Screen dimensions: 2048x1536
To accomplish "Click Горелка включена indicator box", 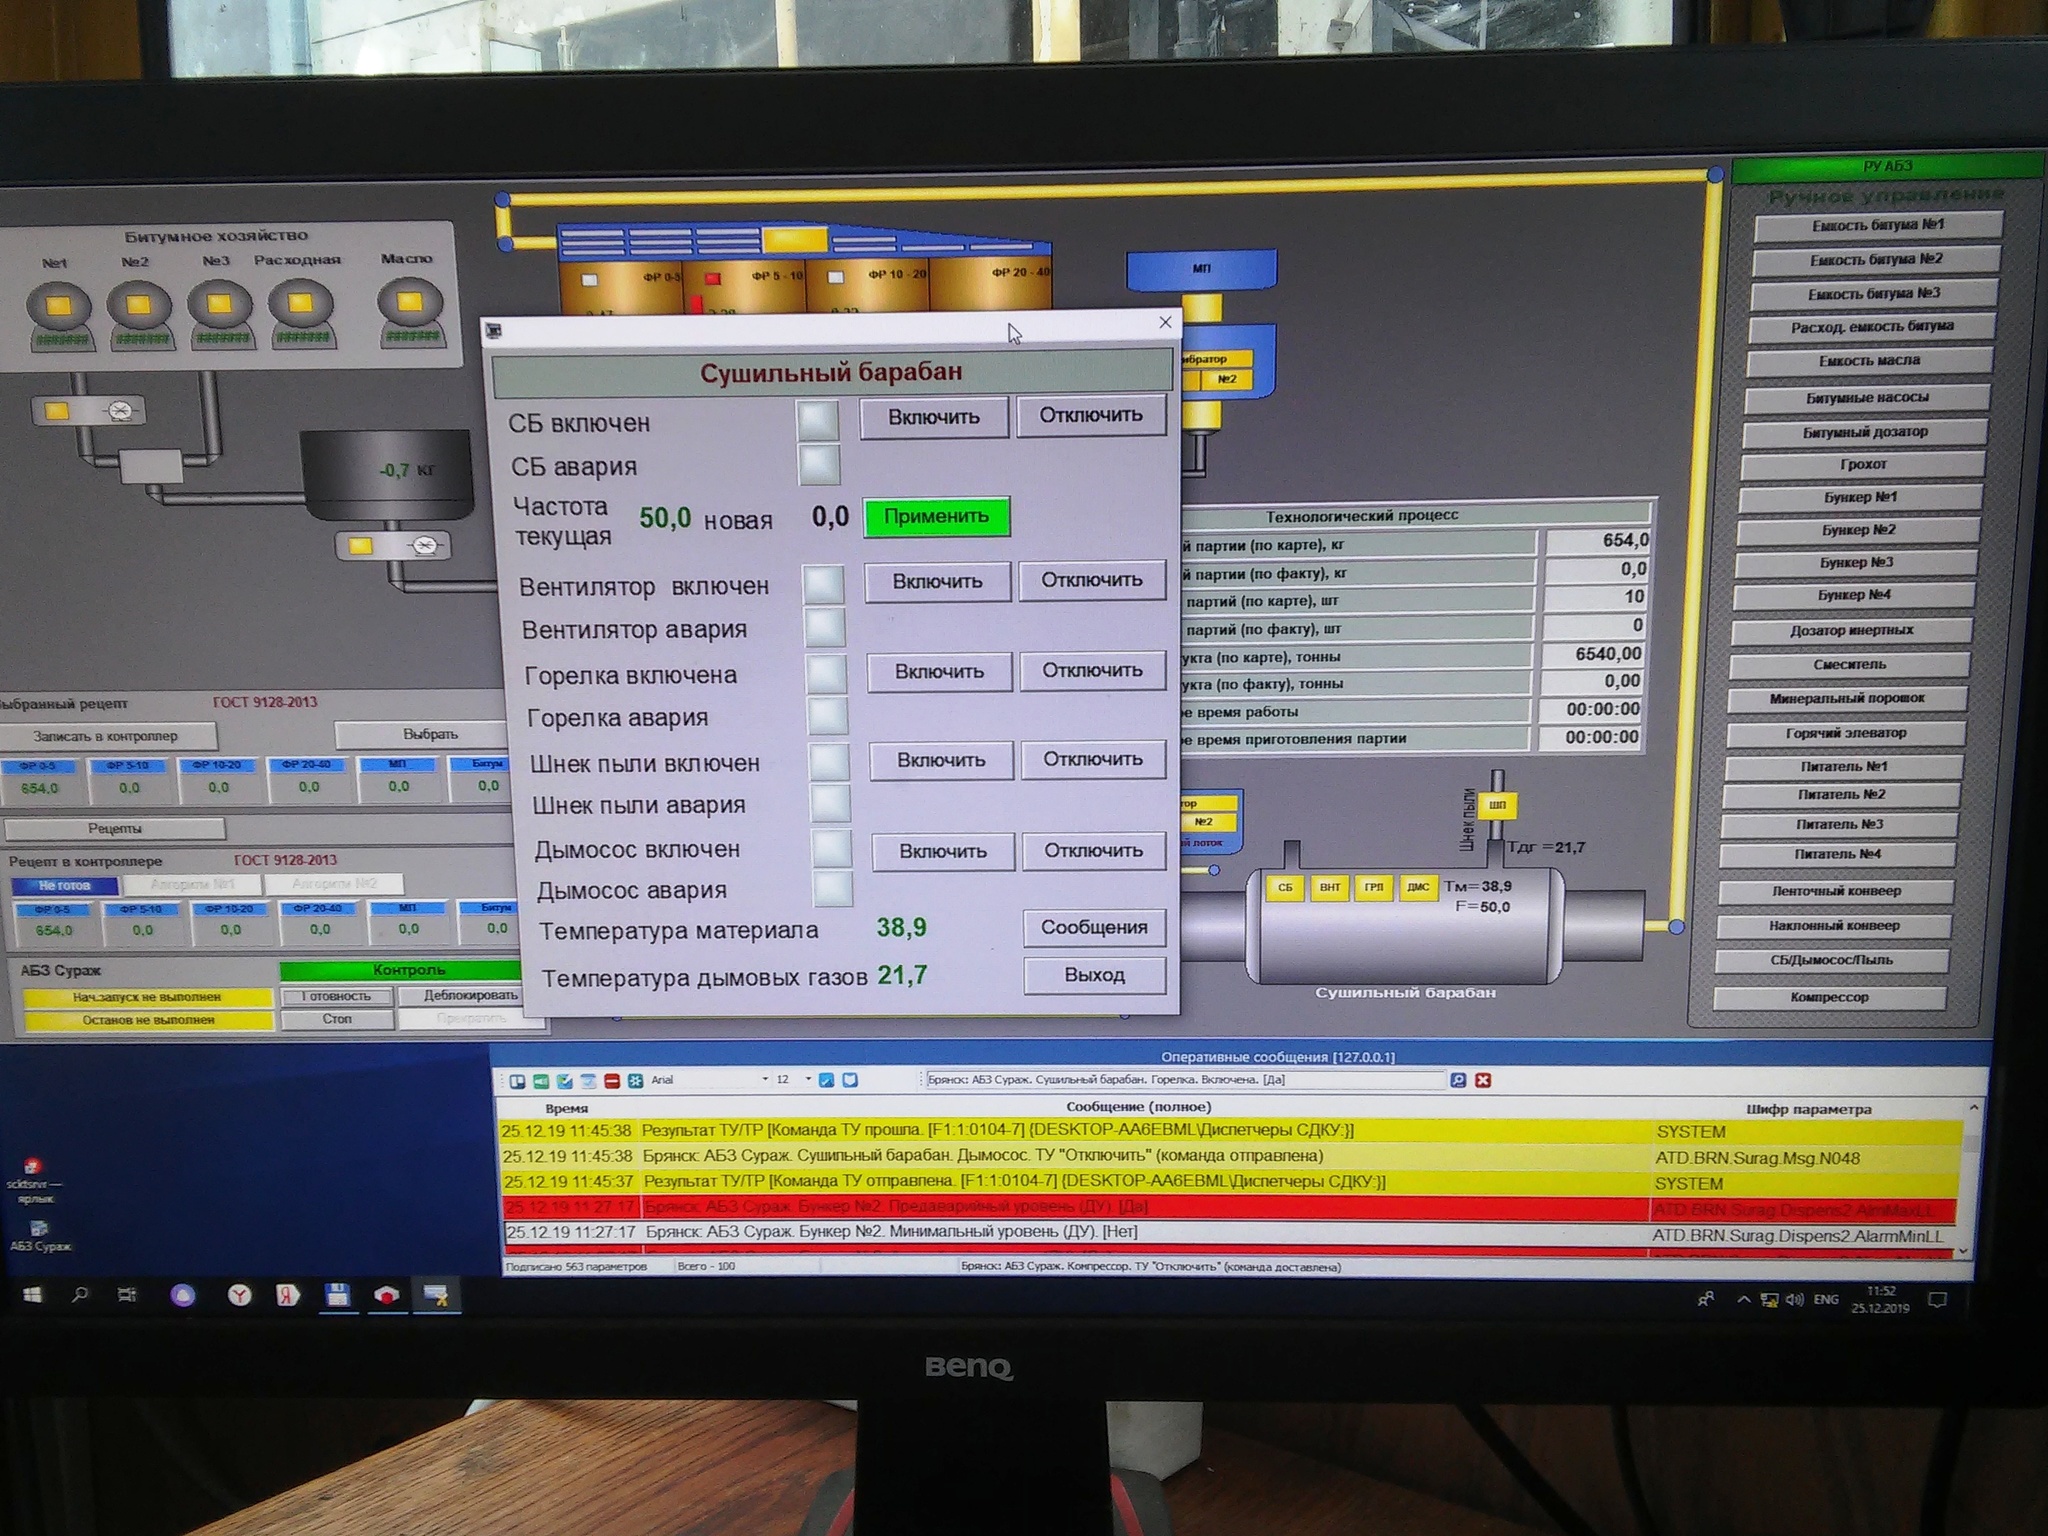I will click(x=827, y=674).
